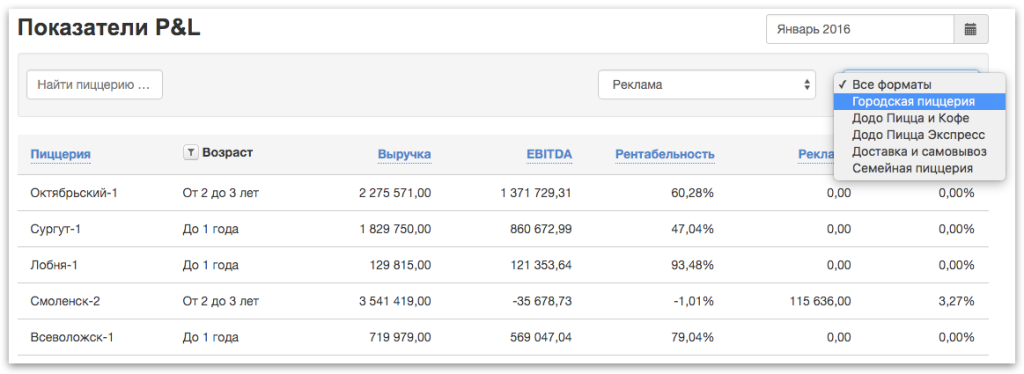Click the Всеволожск-1 pizzeria row

503,337
